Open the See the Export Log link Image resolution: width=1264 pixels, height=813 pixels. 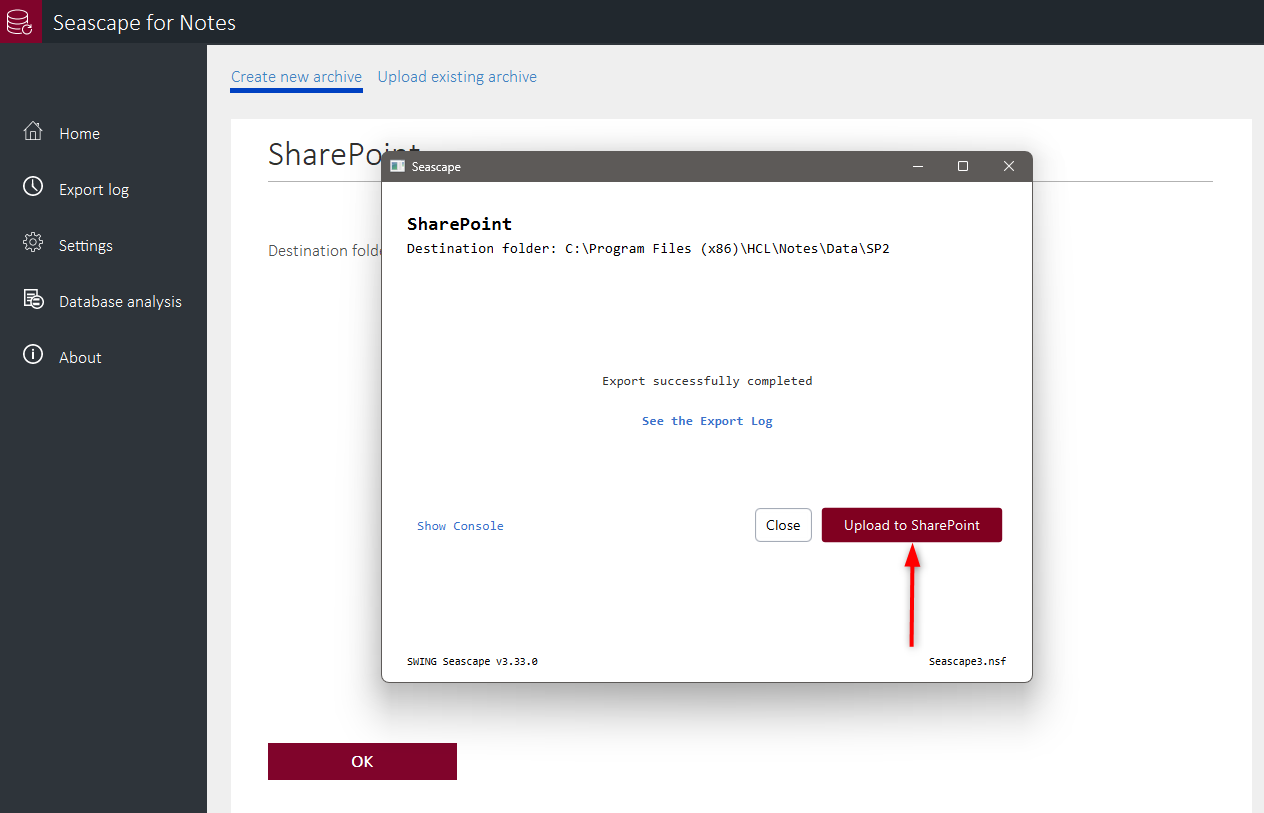(707, 421)
